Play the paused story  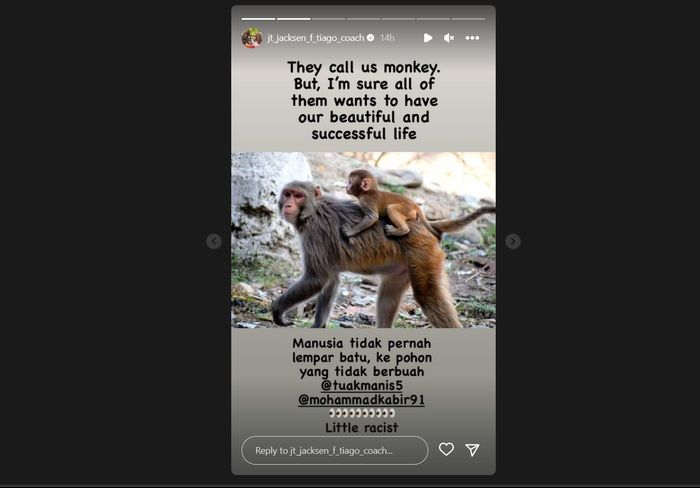point(428,38)
